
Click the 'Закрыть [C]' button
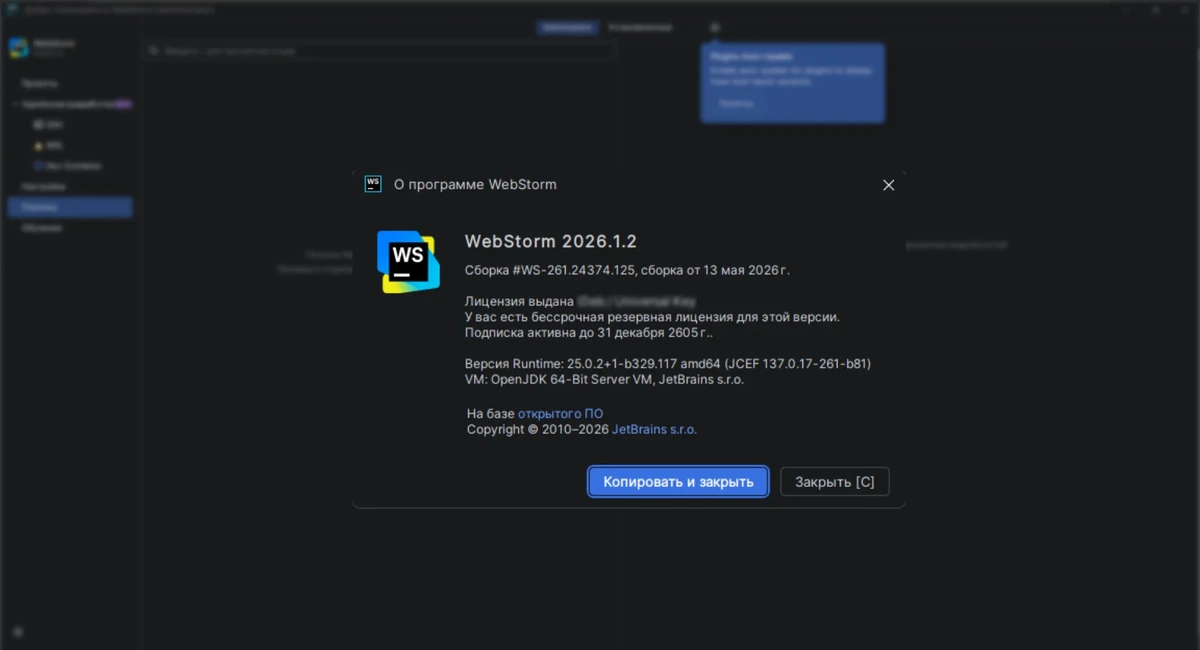[834, 481]
